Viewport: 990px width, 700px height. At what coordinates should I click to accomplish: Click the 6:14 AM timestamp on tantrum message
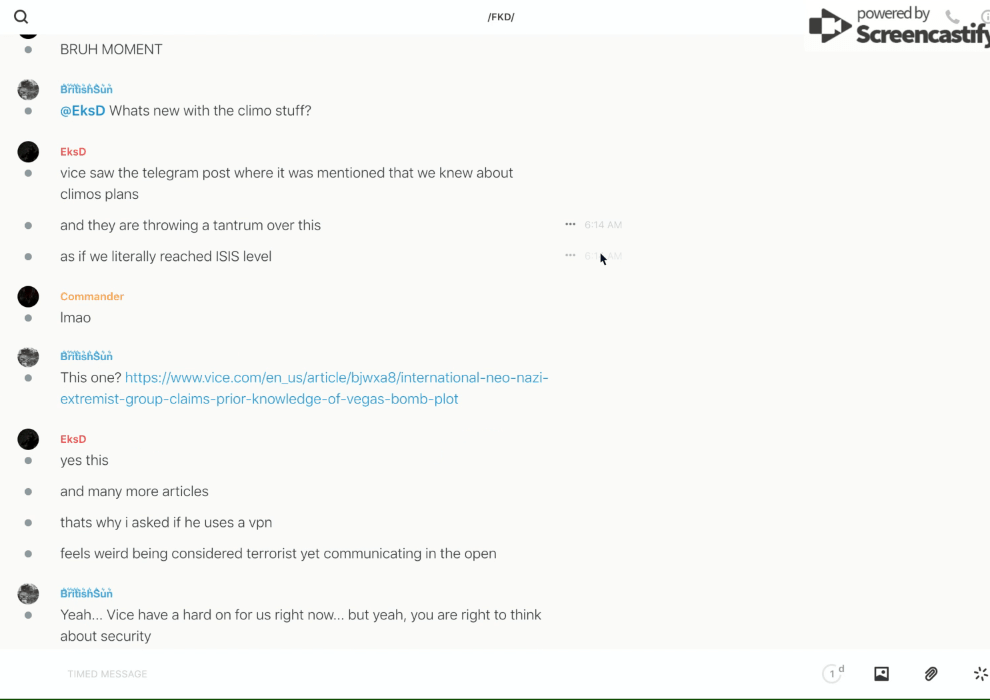pyautogui.click(x=603, y=225)
